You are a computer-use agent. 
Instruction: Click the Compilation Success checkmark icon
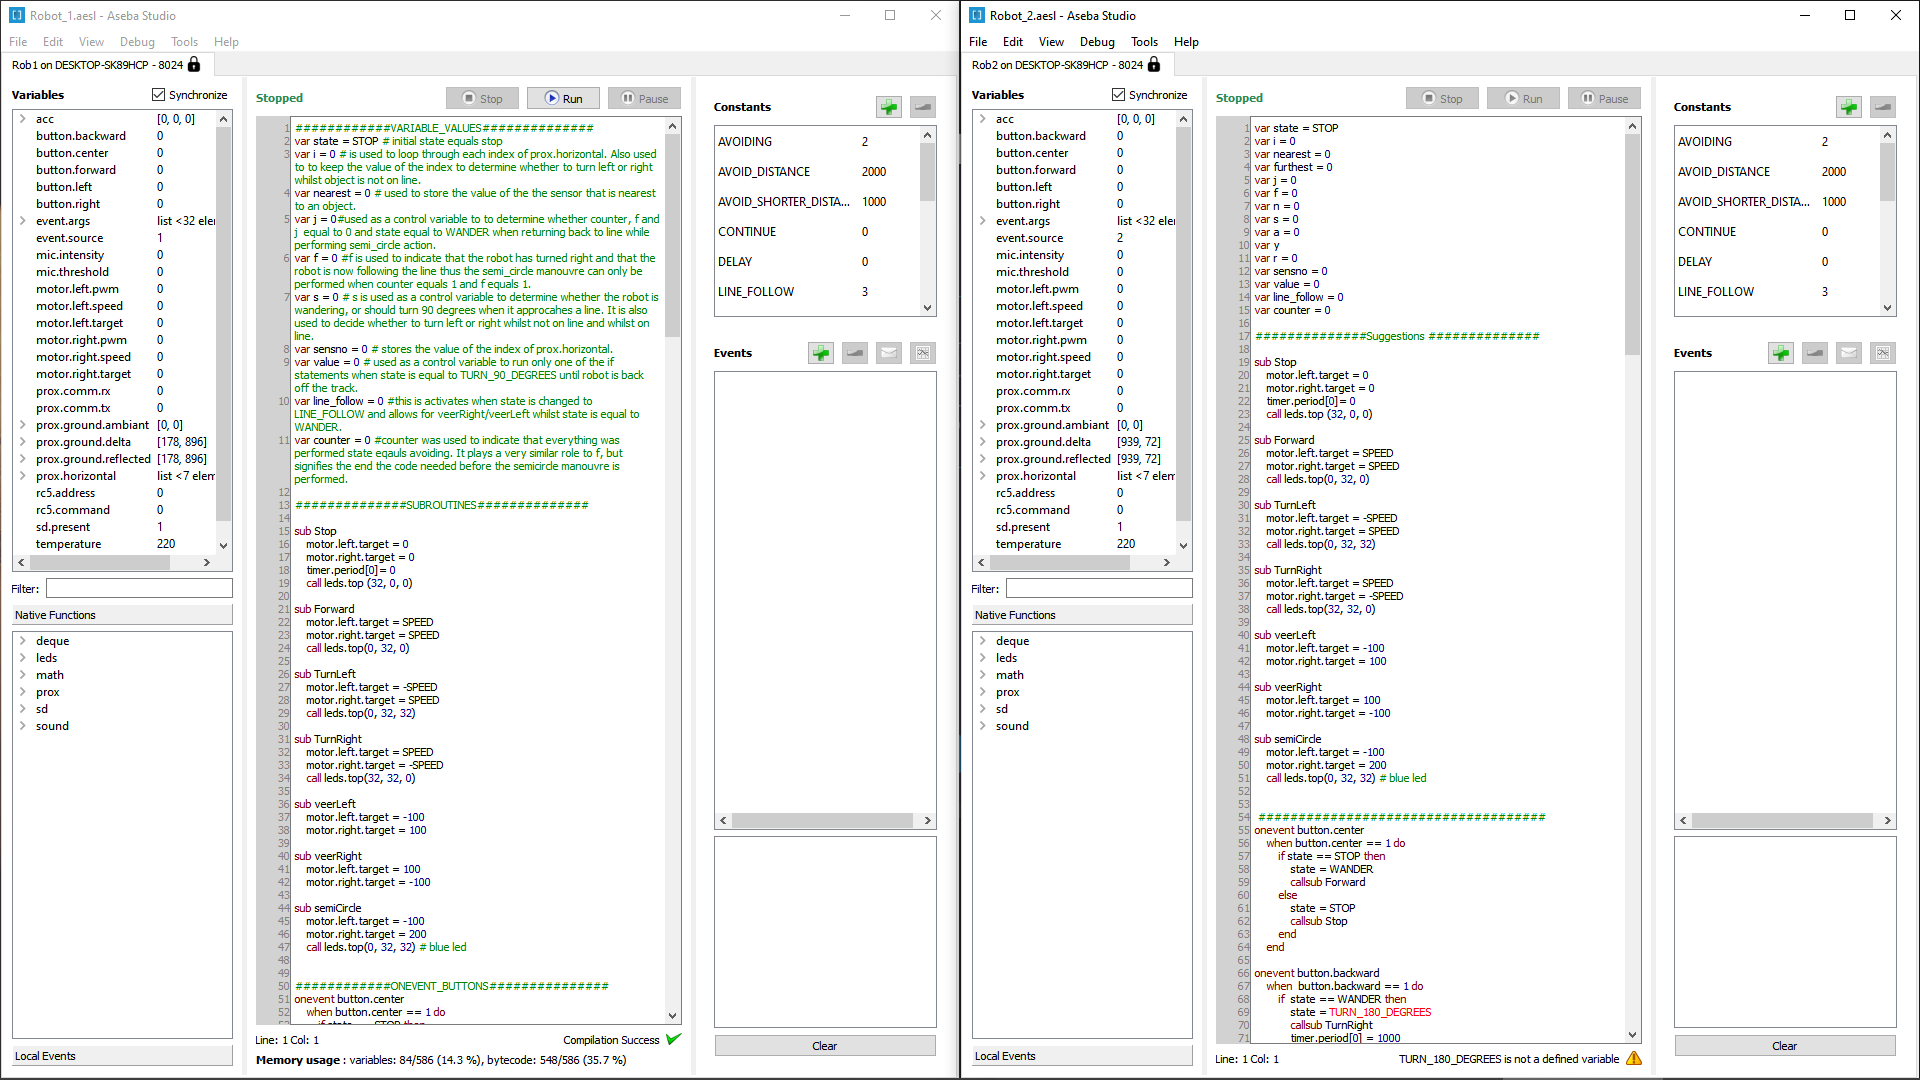tap(673, 1039)
